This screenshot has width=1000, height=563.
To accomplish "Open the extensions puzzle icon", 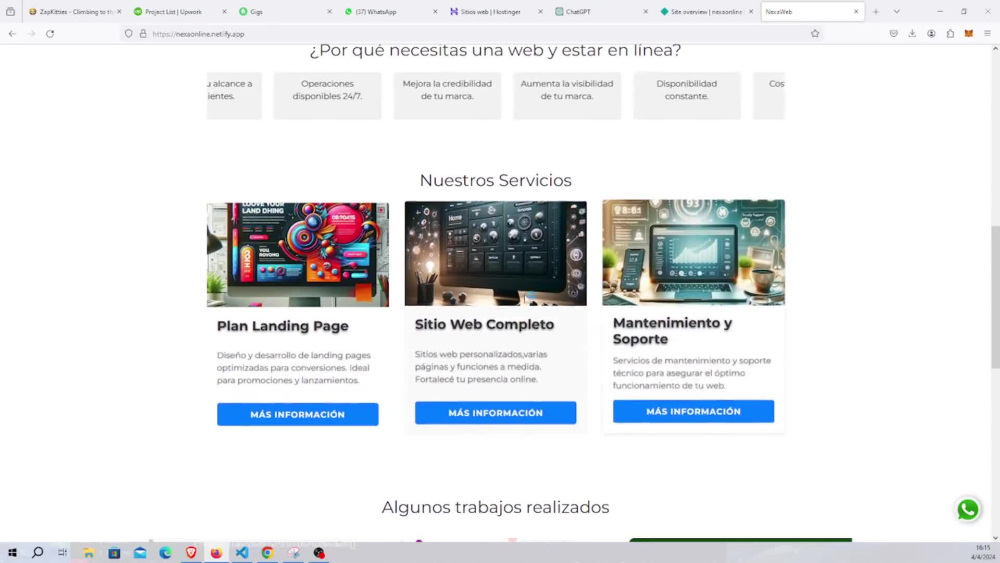I will 950,34.
